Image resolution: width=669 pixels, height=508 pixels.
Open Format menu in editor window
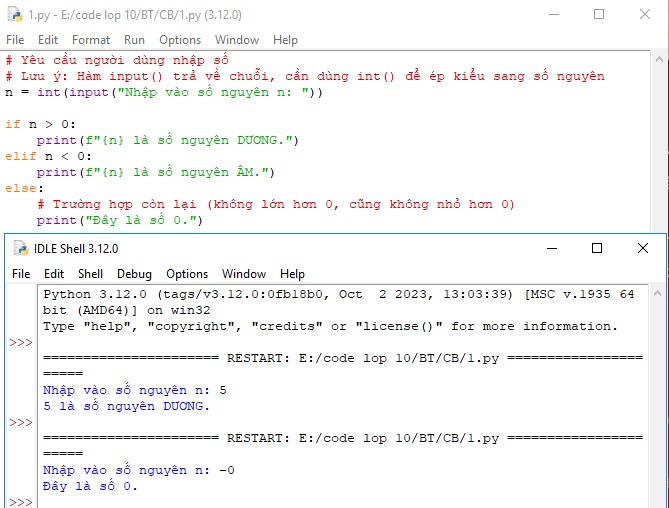[91, 40]
